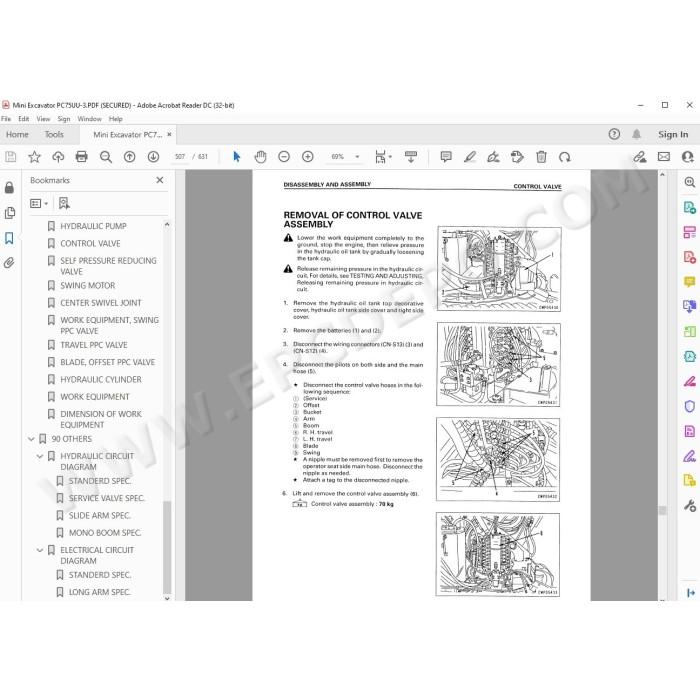Screen dimensions: 700x700
Task: Add new bookmark icon in panel
Action: pyautogui.click(x=64, y=204)
